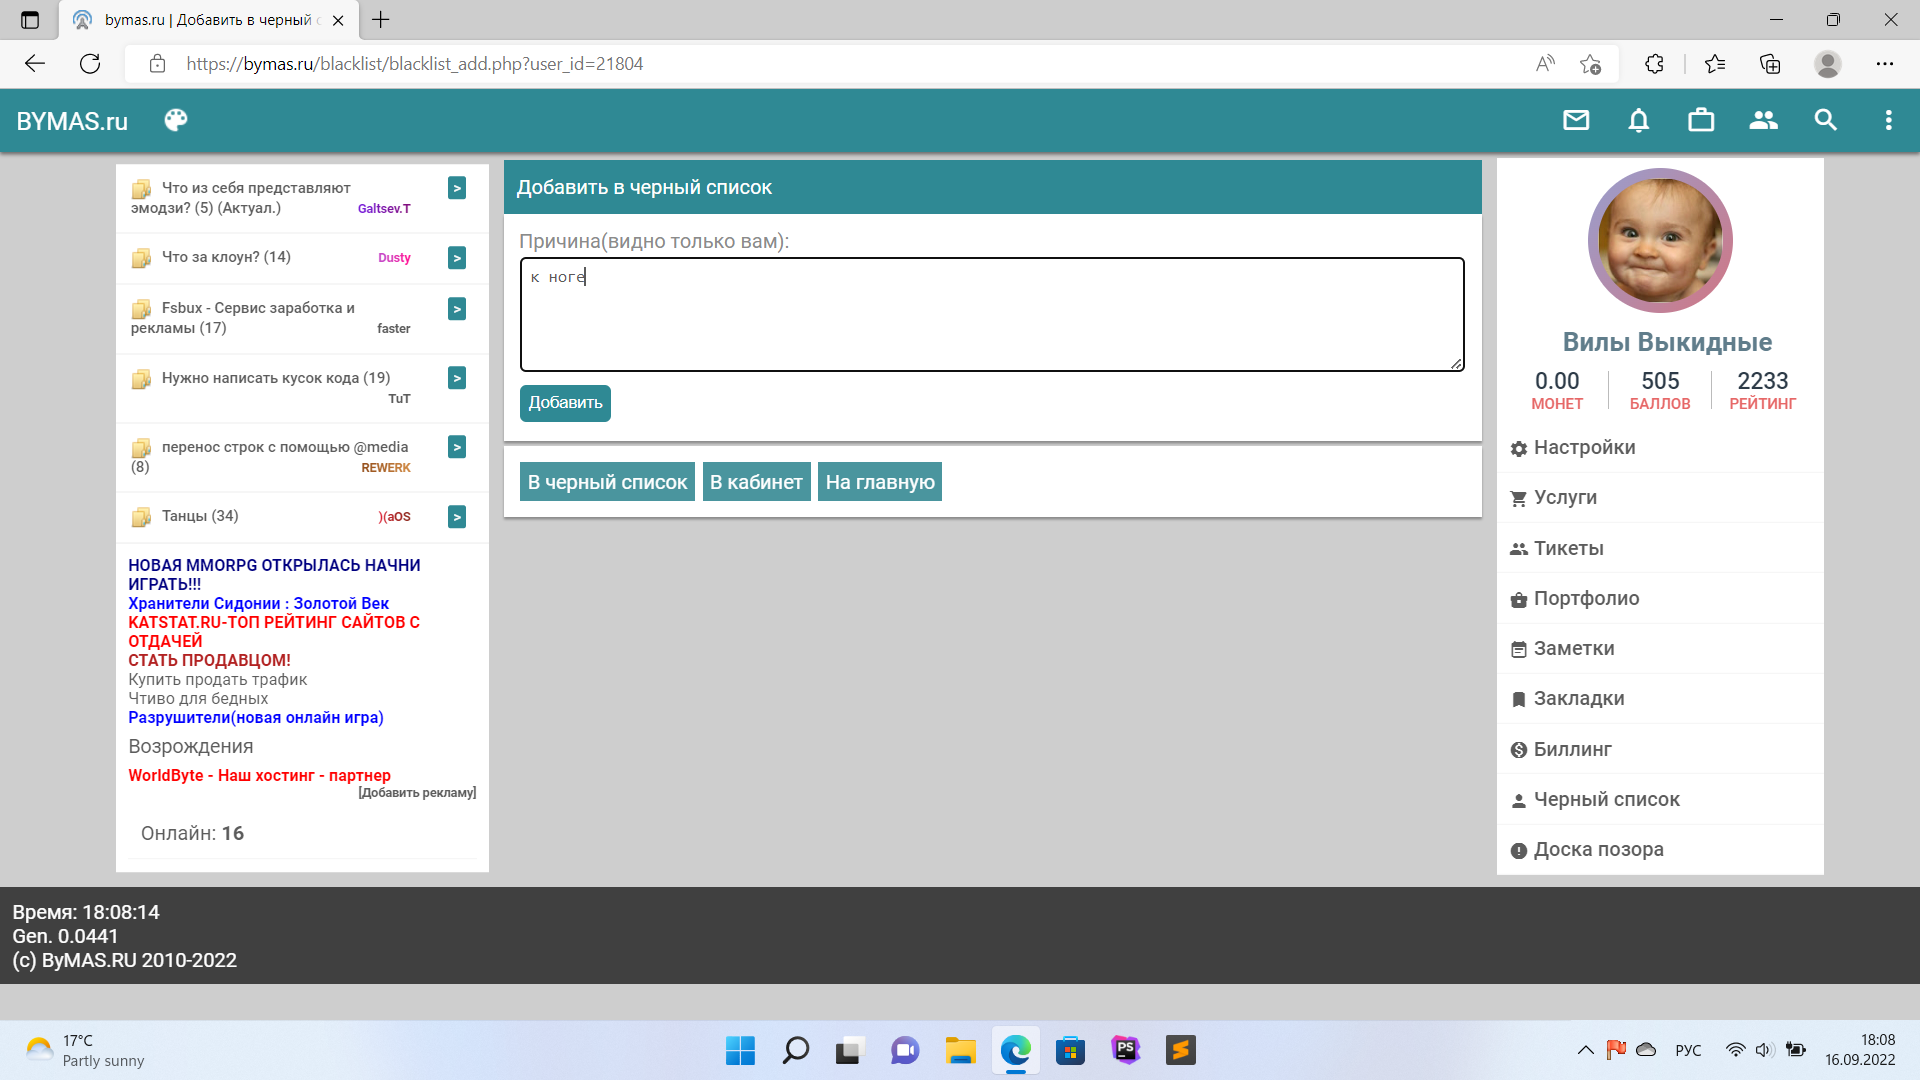Screen dimensions: 1920x1080
Task: Focus the Причина reason text area
Action: [x=992, y=315]
